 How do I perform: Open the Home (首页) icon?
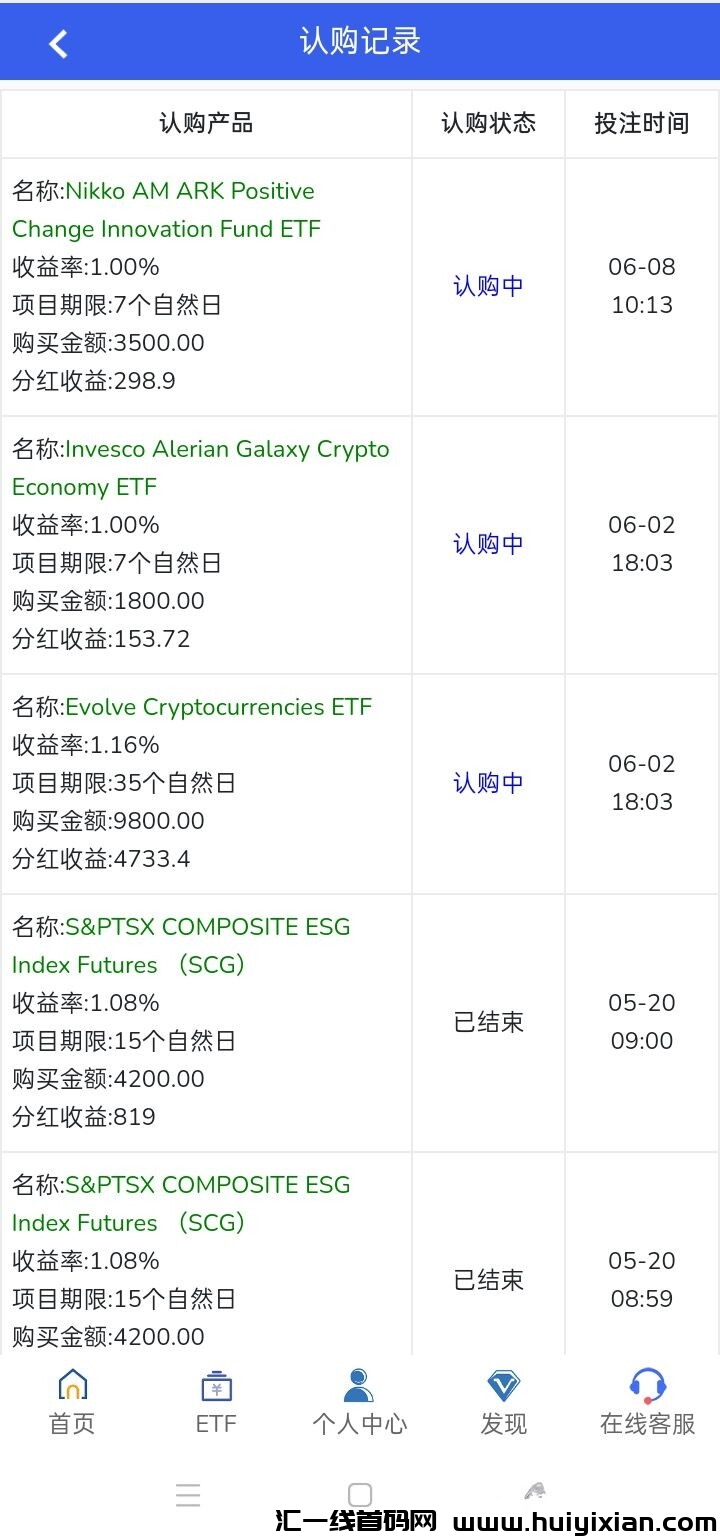72,1386
